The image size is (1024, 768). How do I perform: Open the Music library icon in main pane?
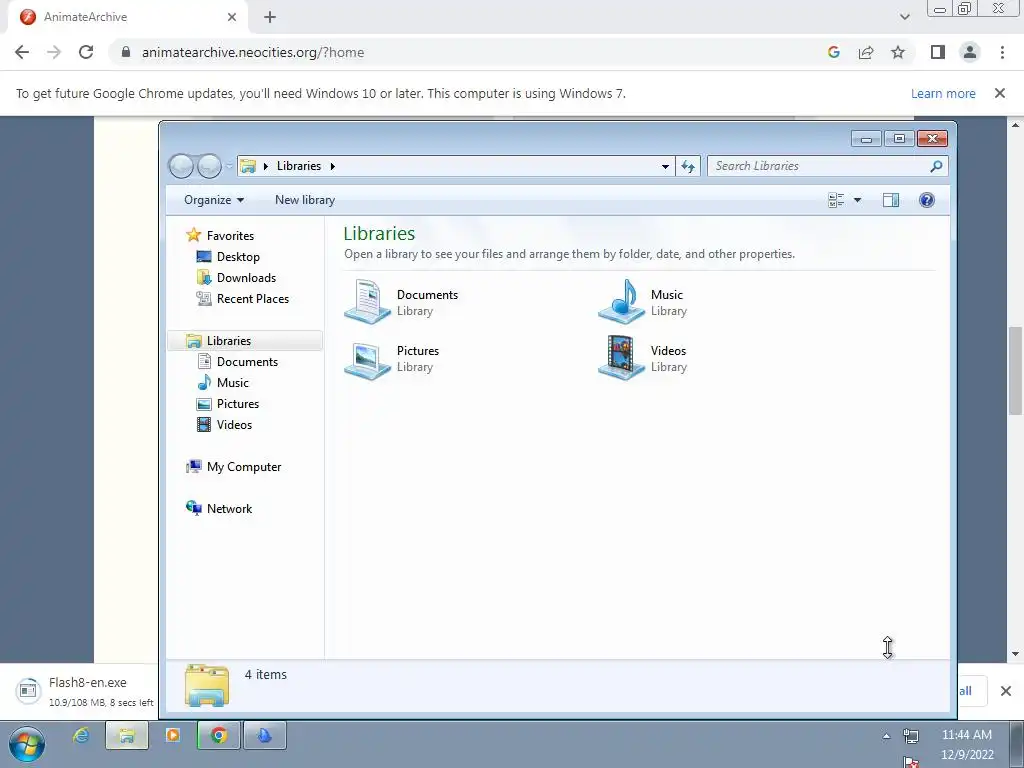621,302
